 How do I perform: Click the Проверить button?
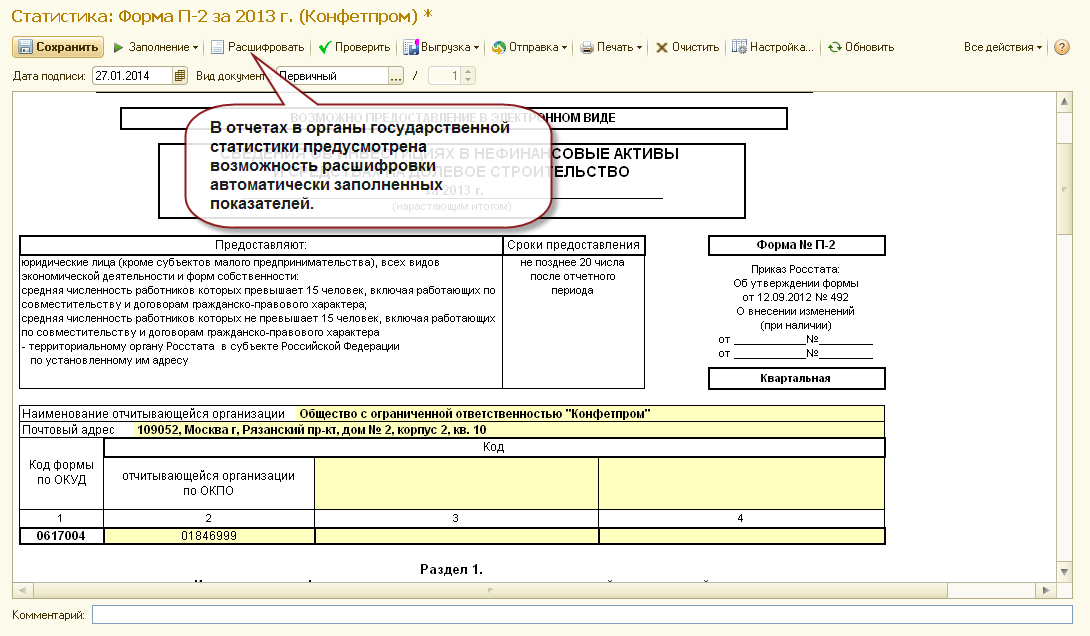point(355,47)
